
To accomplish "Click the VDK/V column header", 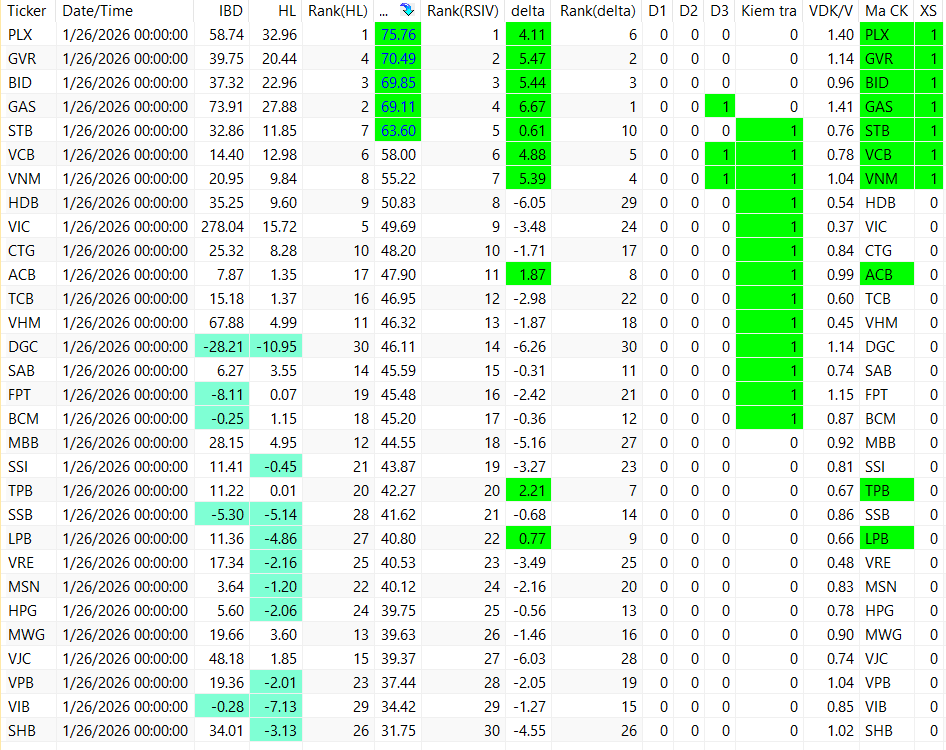I will (x=831, y=11).
